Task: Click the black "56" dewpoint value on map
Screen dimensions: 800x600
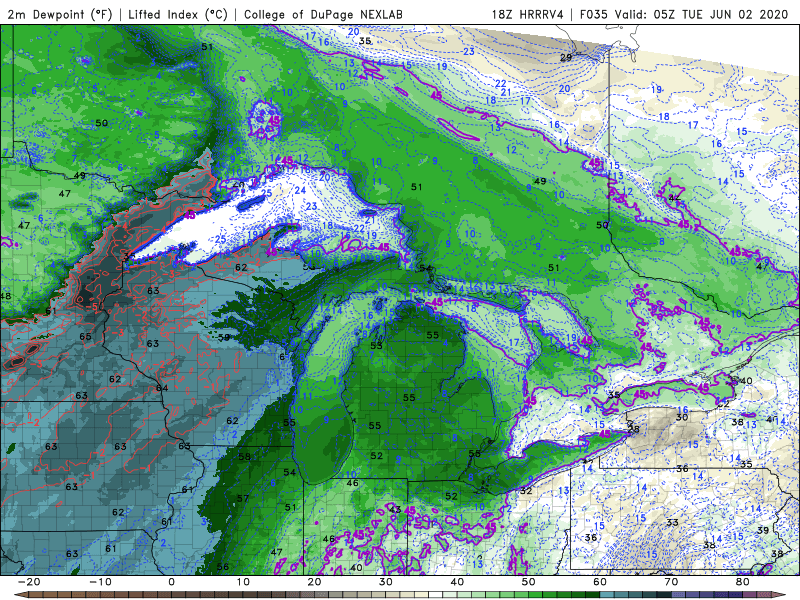Action: [222, 566]
